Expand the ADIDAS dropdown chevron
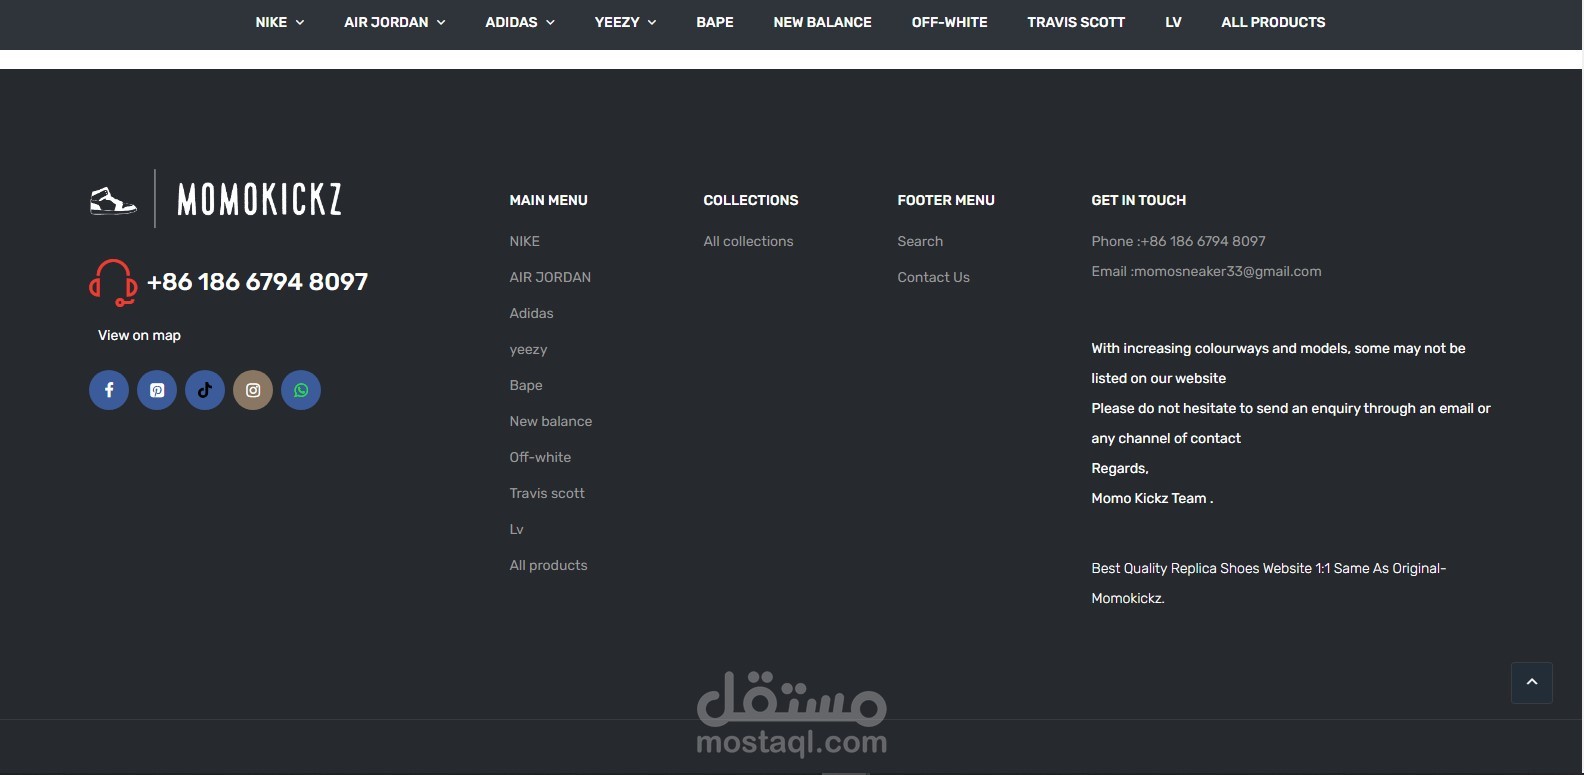Screen dimensions: 1584x775 [550, 22]
